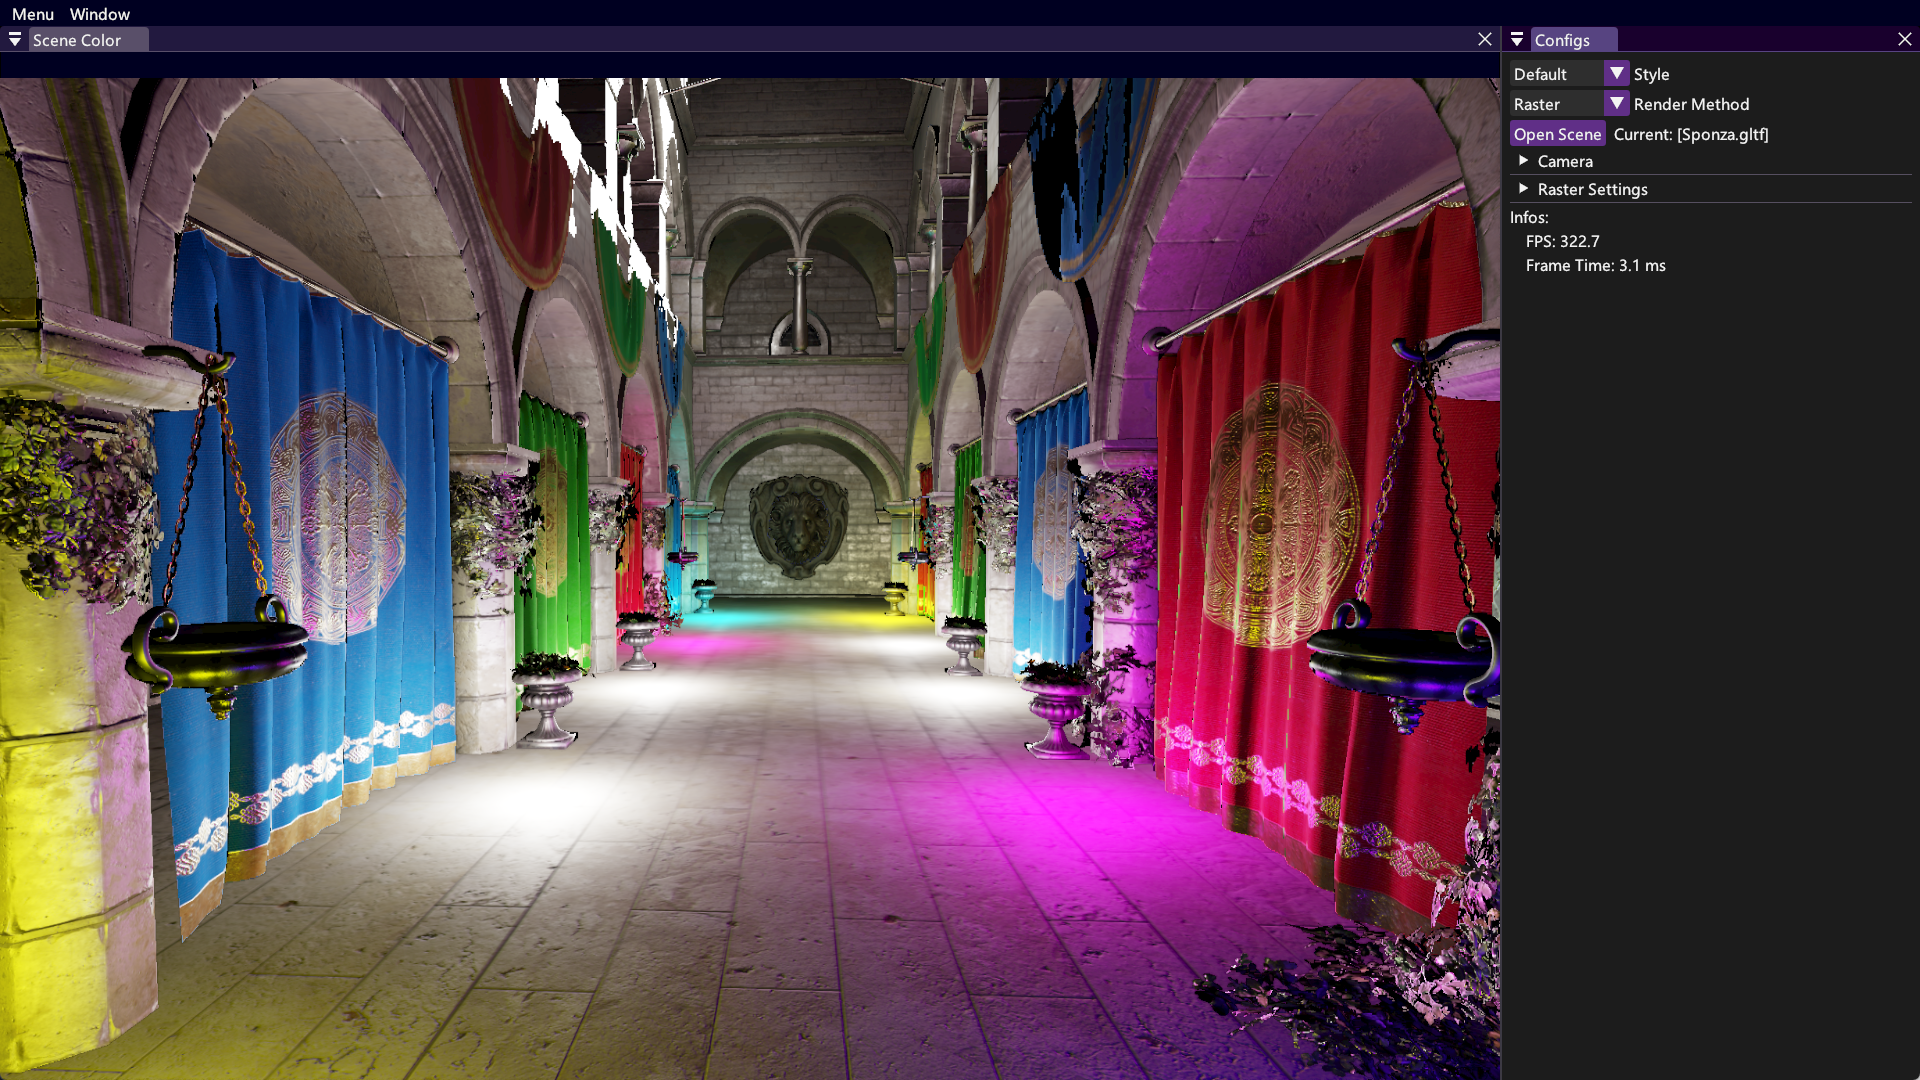
Task: Open the Render Method dropdown showing Raster
Action: click(1555, 103)
